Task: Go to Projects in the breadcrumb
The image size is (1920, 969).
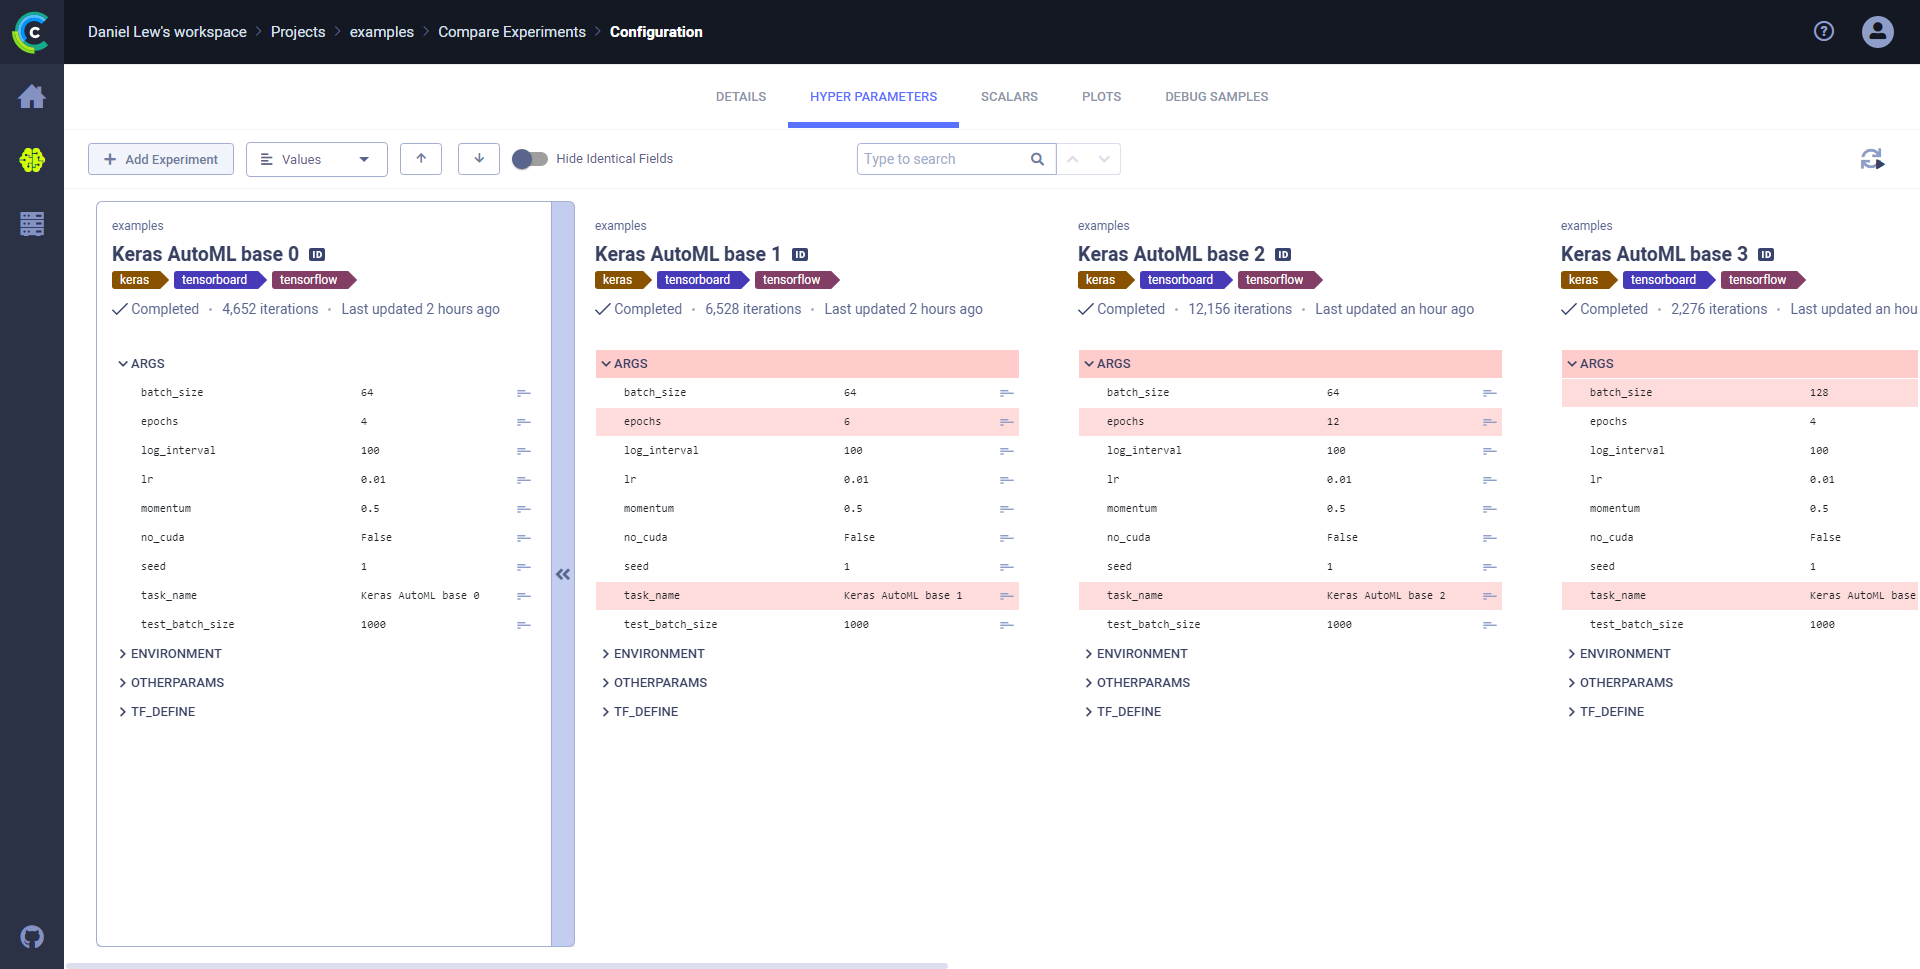Action: (x=298, y=32)
